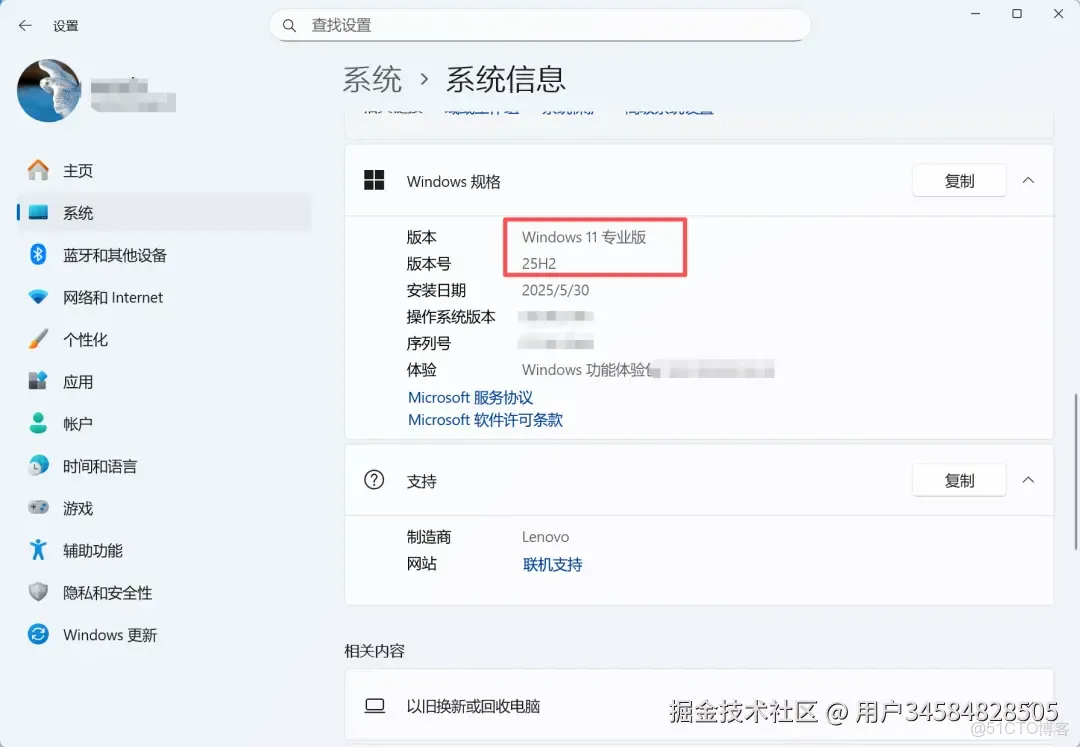The width and height of the screenshot is (1080, 747).
Task: Click the settings search box
Action: (x=540, y=24)
